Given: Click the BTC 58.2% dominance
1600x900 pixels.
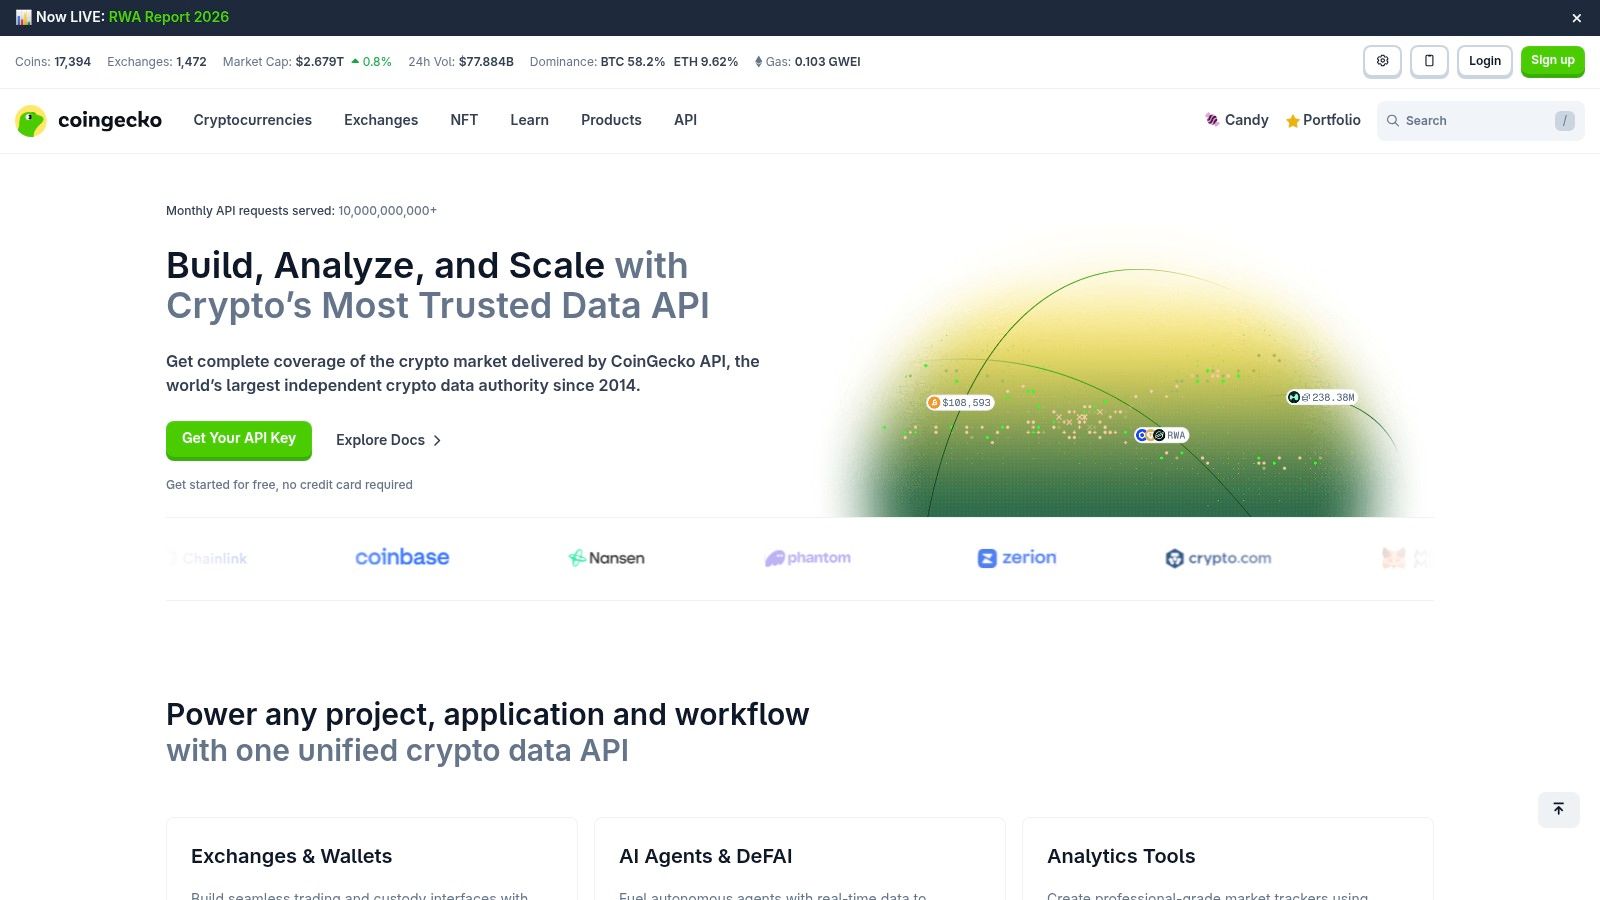Looking at the screenshot, I should [x=632, y=62].
